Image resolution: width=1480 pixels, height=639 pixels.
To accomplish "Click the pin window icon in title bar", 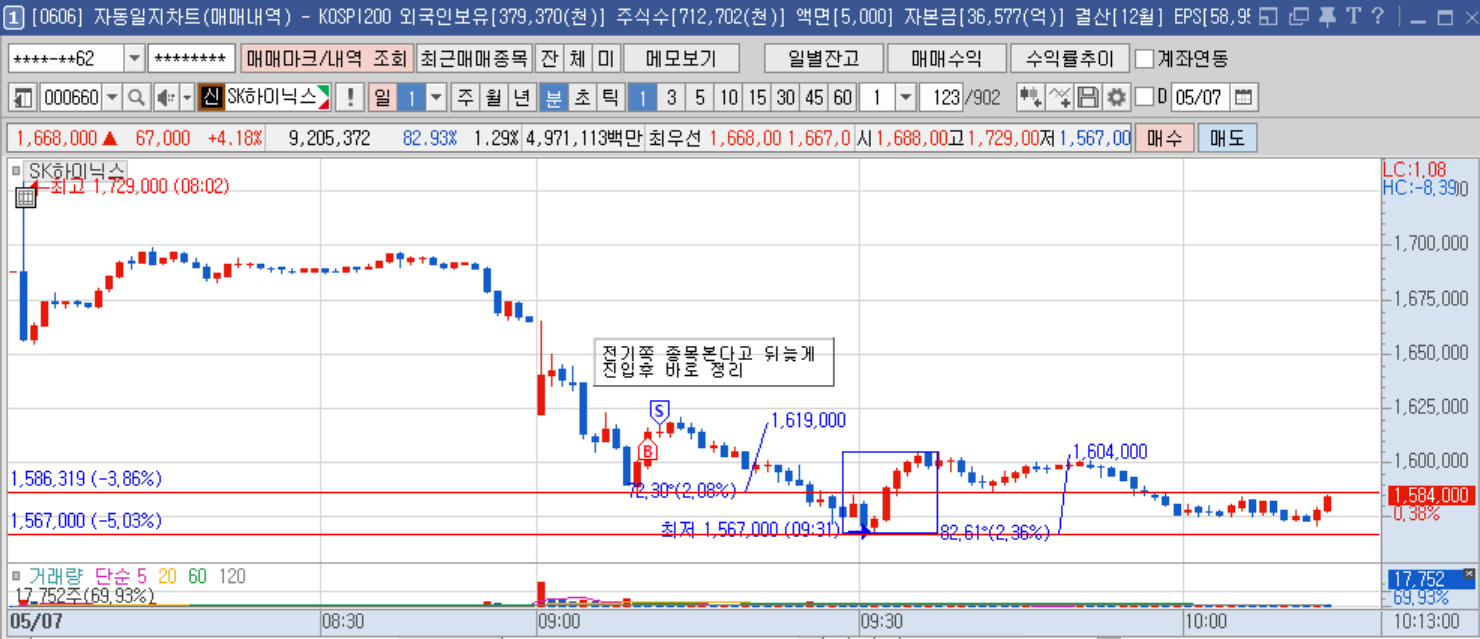I will pyautogui.click(x=1326, y=17).
